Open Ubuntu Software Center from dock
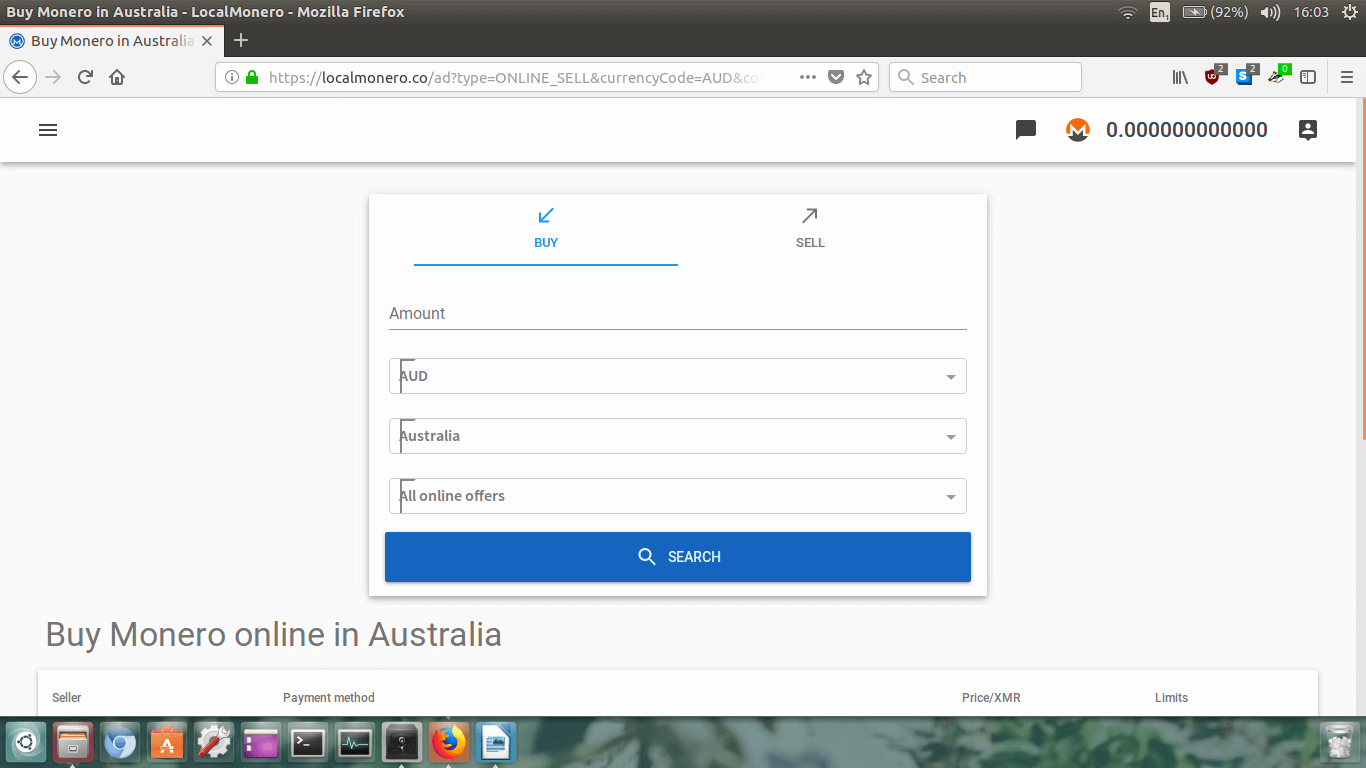 click(x=167, y=743)
